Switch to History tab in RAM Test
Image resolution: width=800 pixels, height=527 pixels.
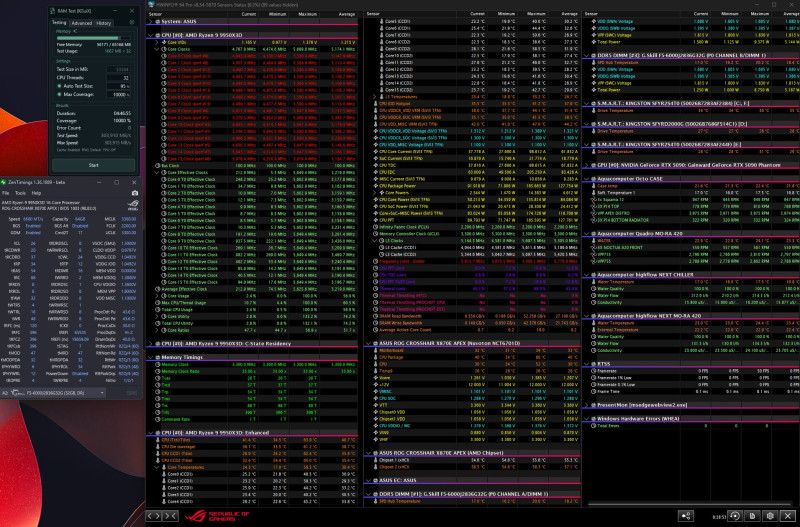tap(104, 23)
